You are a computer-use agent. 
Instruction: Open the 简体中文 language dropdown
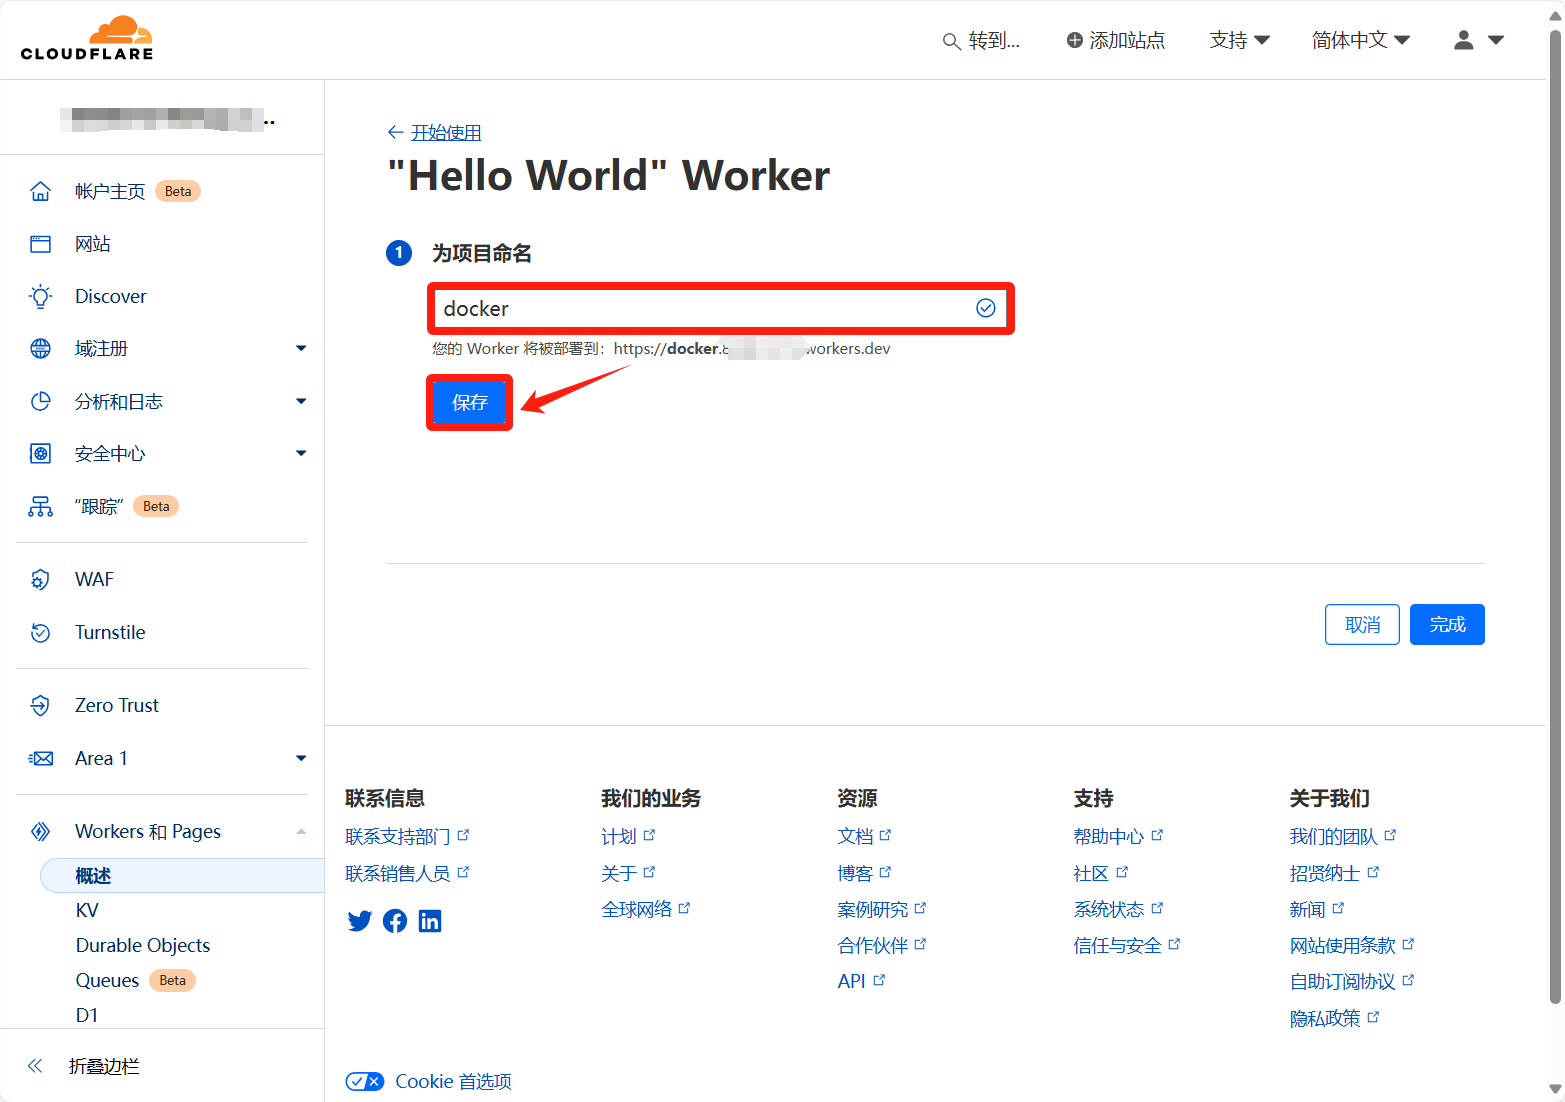[x=1360, y=40]
